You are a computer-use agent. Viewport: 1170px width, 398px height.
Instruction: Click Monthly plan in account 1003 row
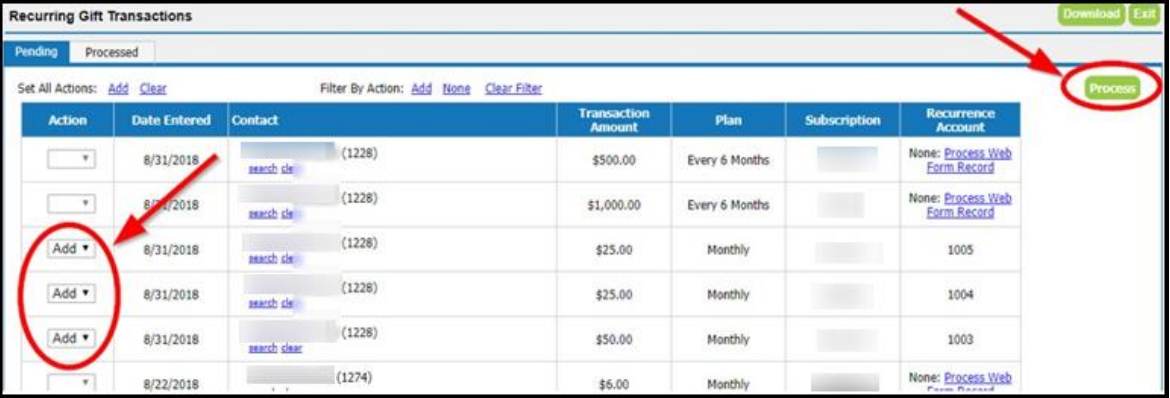728,339
